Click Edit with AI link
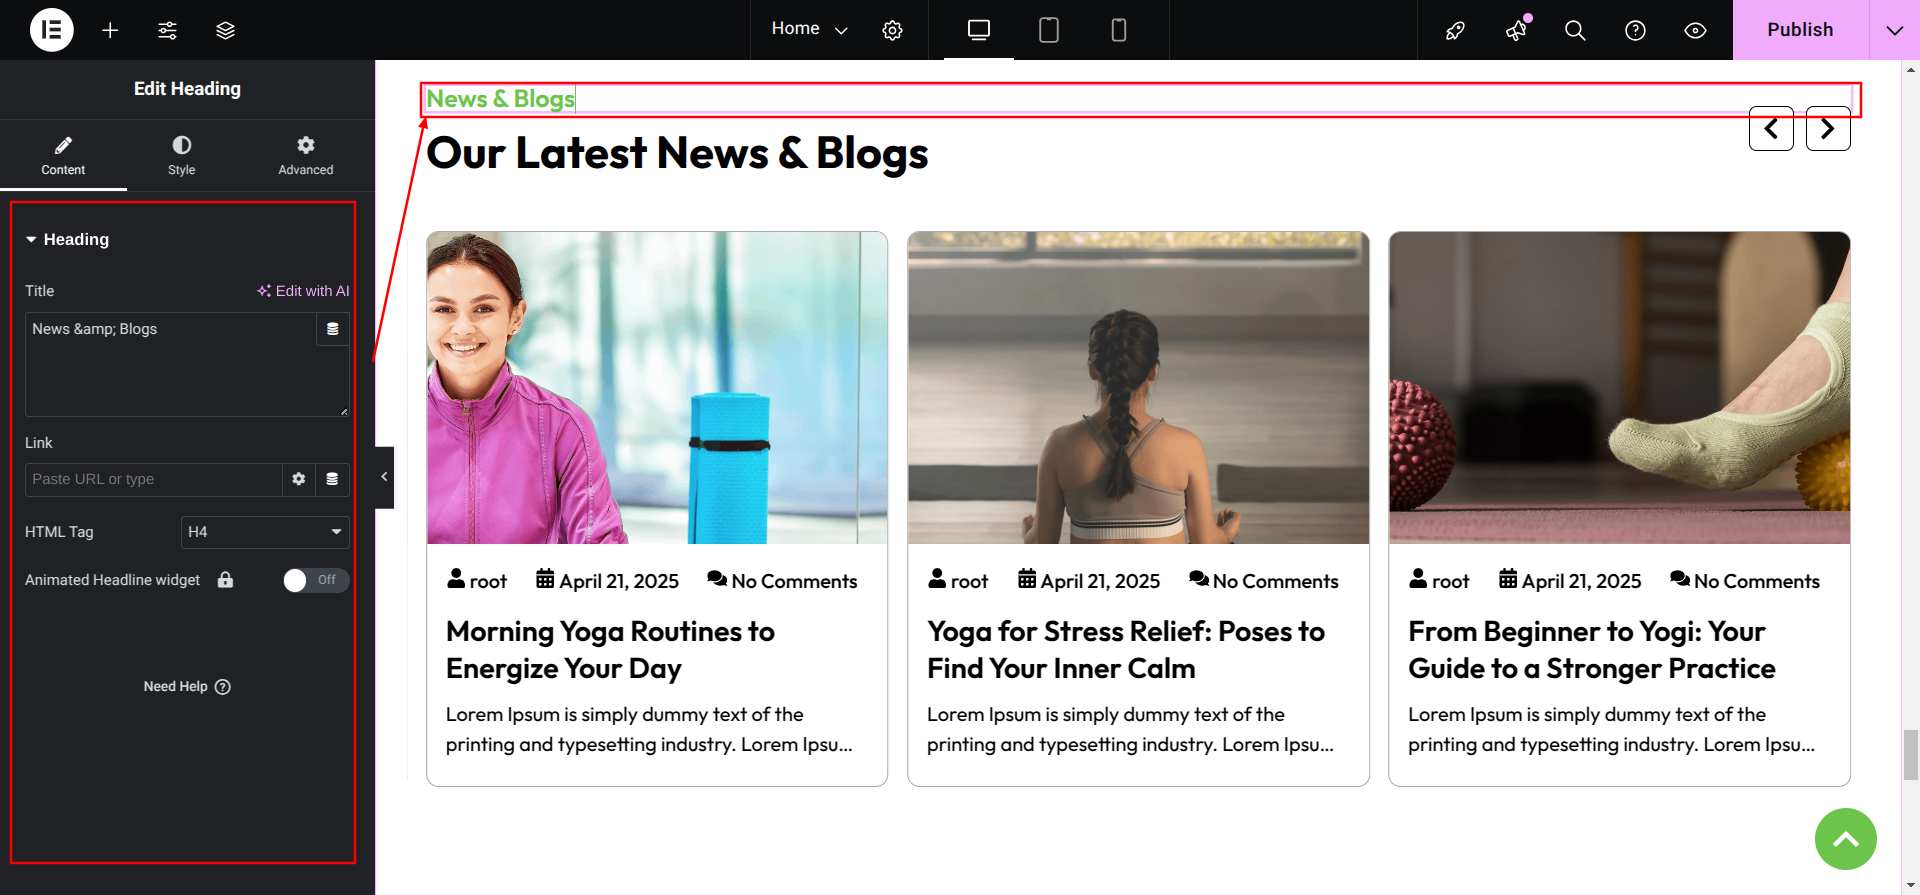This screenshot has width=1920, height=895. click(x=303, y=291)
